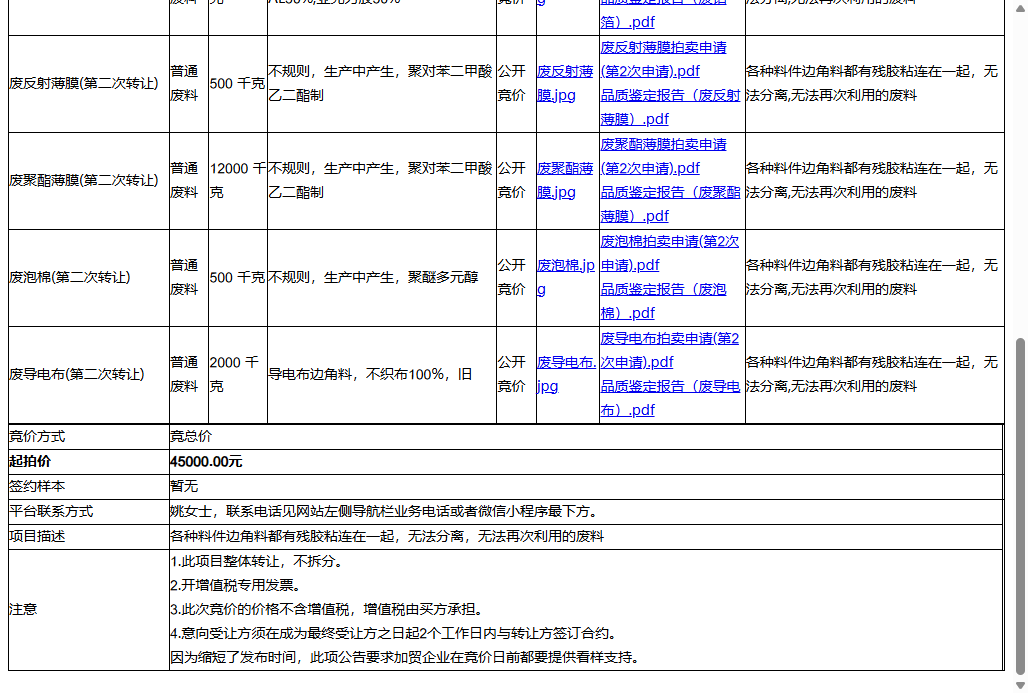Open the 废泡棉.jpg image link
Viewport: 1028px width, 693px height.
(x=560, y=277)
